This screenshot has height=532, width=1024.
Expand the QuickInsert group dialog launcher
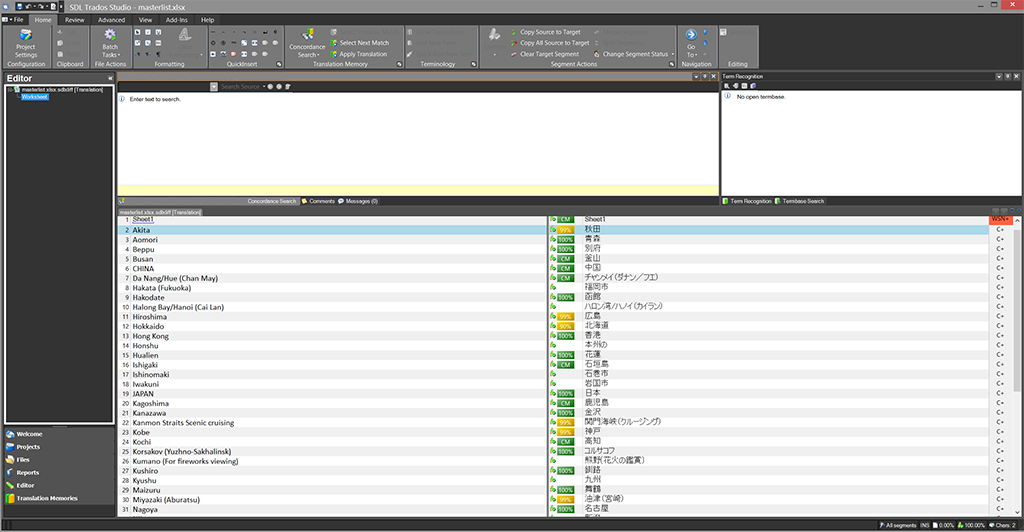point(278,65)
